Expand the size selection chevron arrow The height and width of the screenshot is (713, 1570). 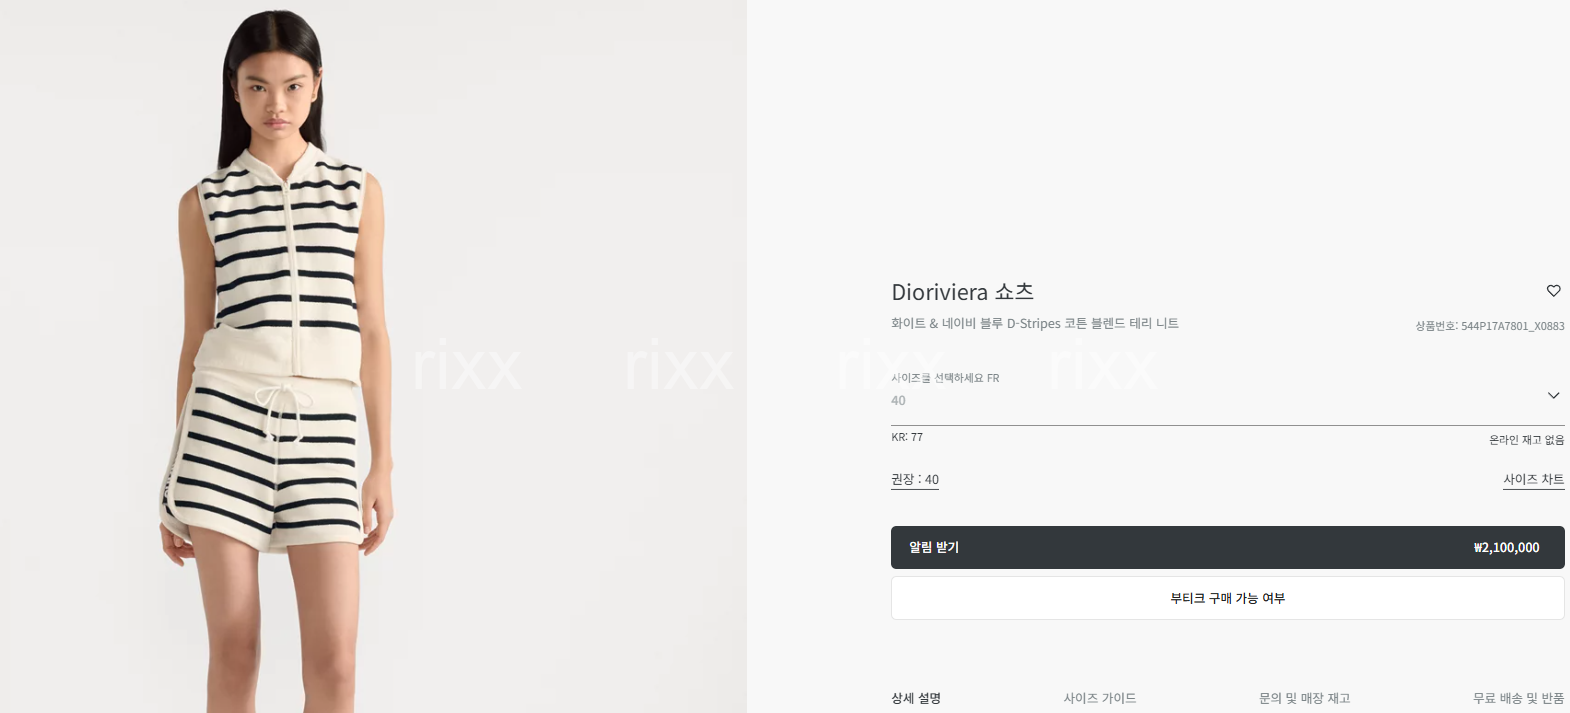pos(1553,395)
